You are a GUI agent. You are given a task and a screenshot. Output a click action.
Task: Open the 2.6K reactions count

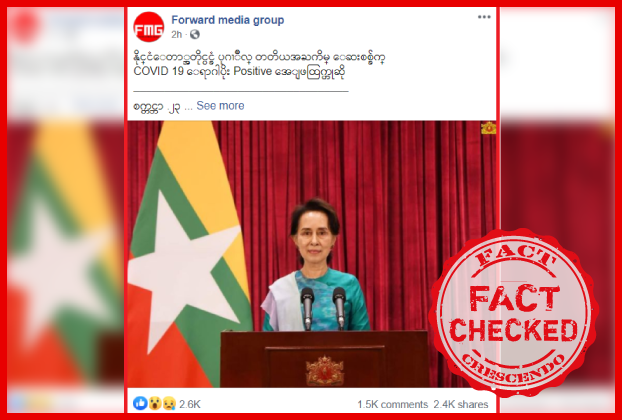click(x=190, y=404)
